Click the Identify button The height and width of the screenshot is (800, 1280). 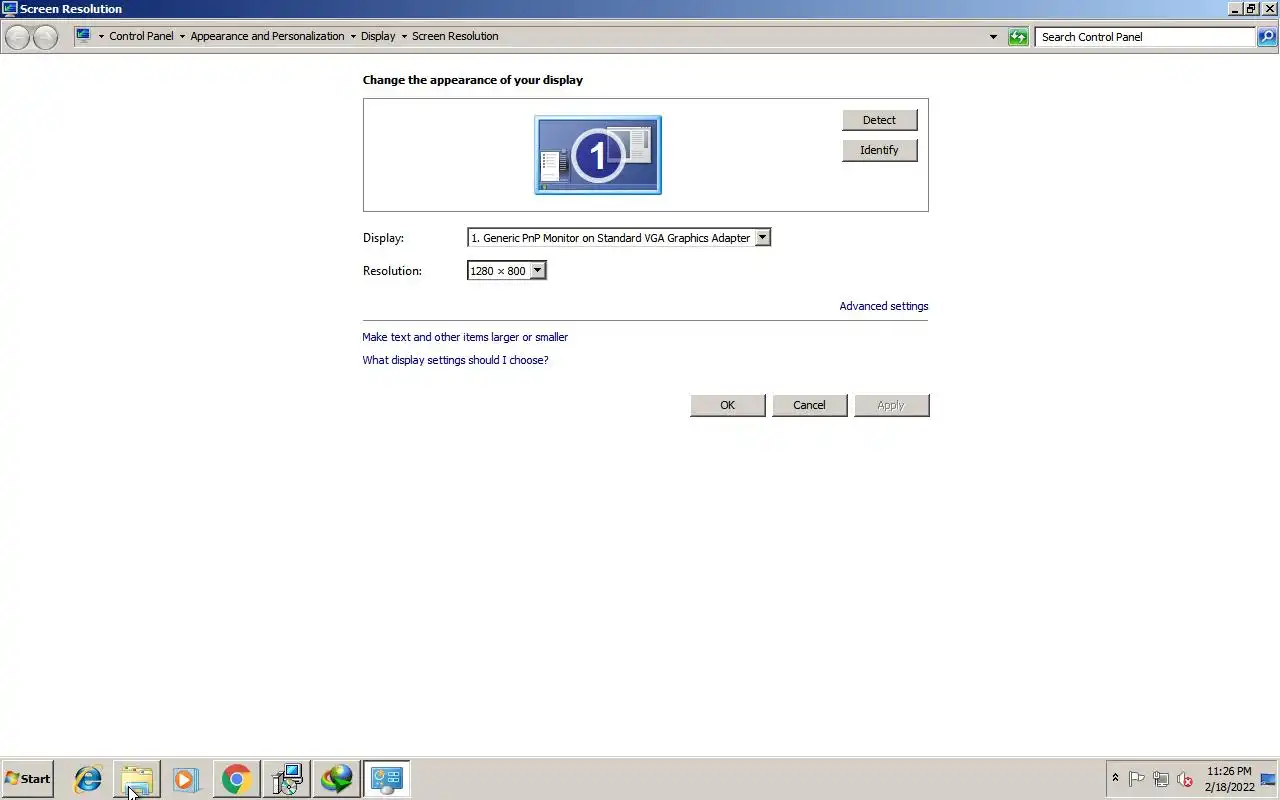[879, 150]
